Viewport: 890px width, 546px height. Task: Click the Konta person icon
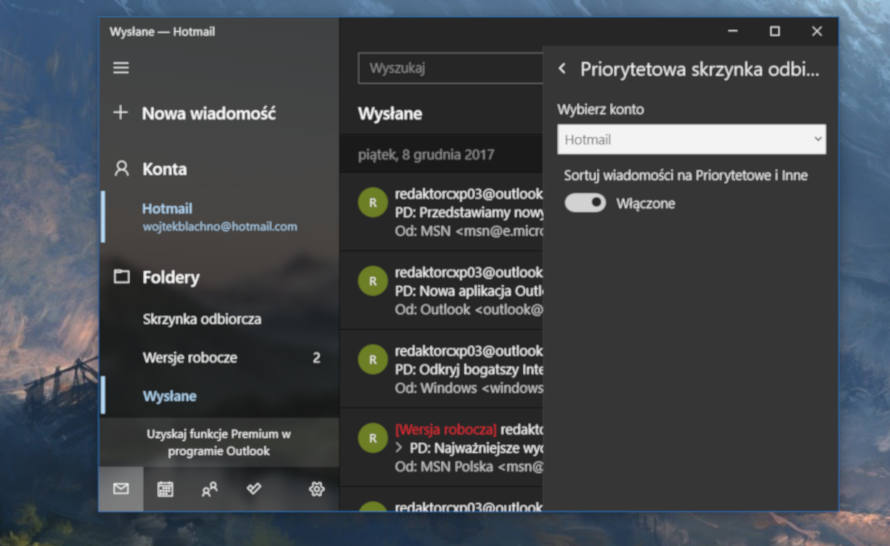[121, 169]
